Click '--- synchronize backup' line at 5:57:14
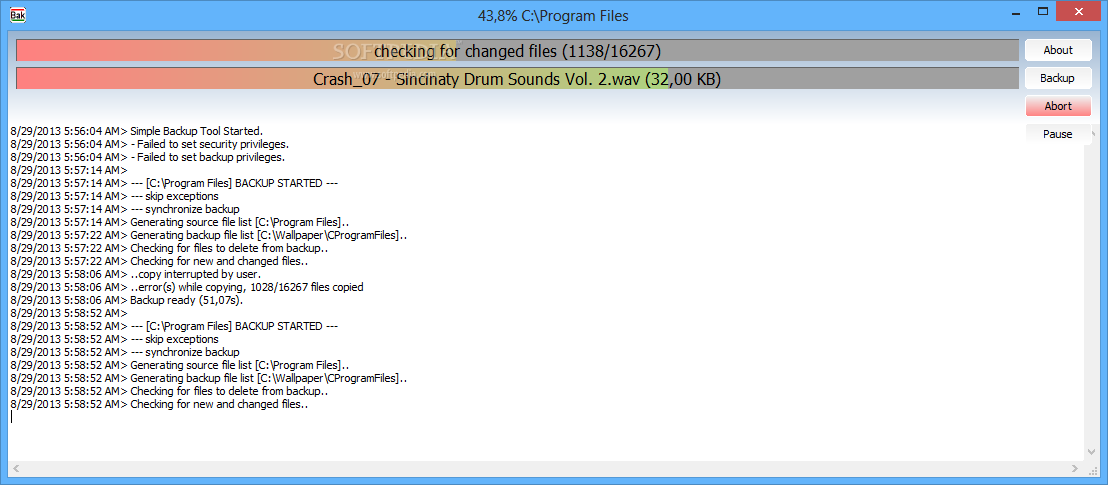The height and width of the screenshot is (485, 1108). point(124,209)
